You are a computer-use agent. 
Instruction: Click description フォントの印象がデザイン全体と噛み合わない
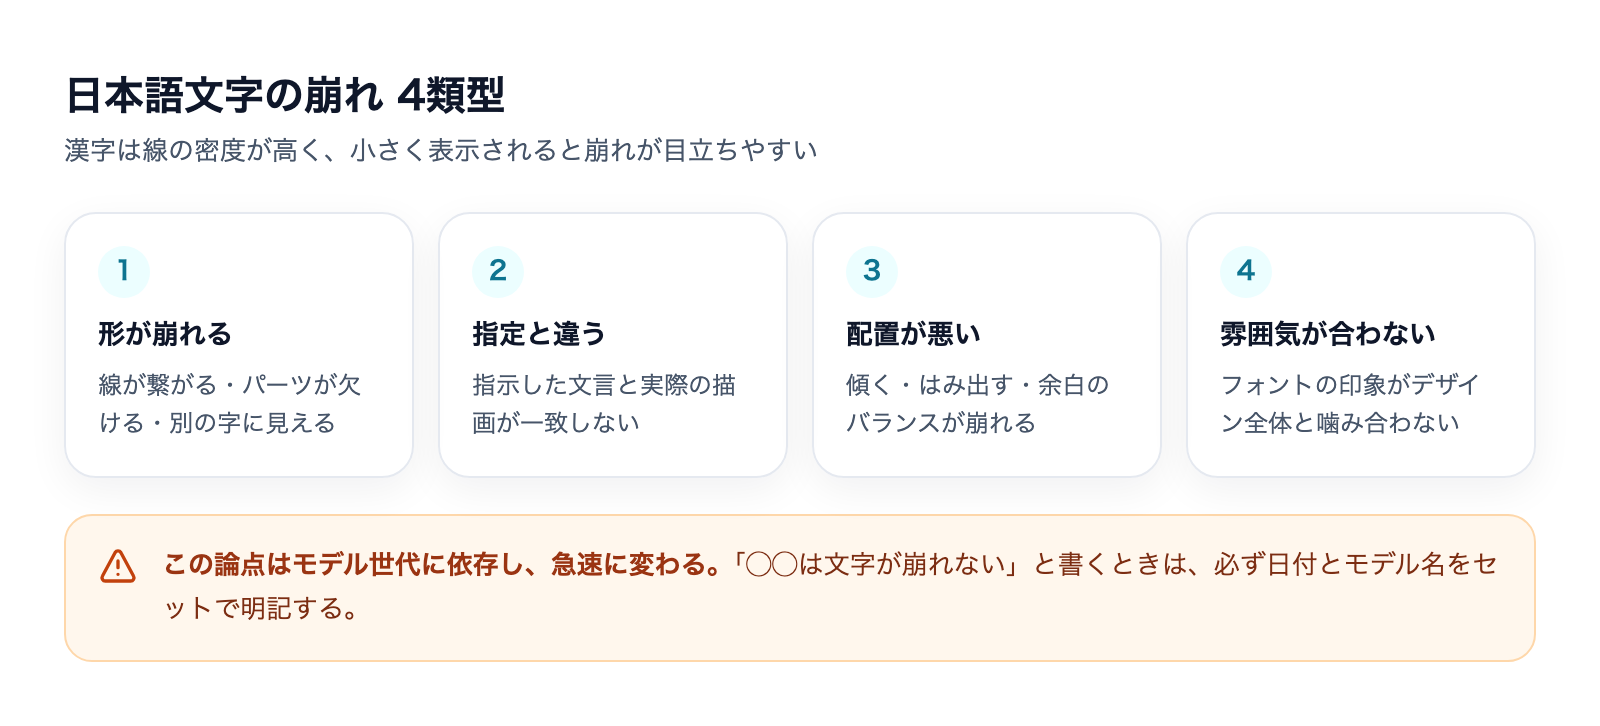tap(1350, 404)
